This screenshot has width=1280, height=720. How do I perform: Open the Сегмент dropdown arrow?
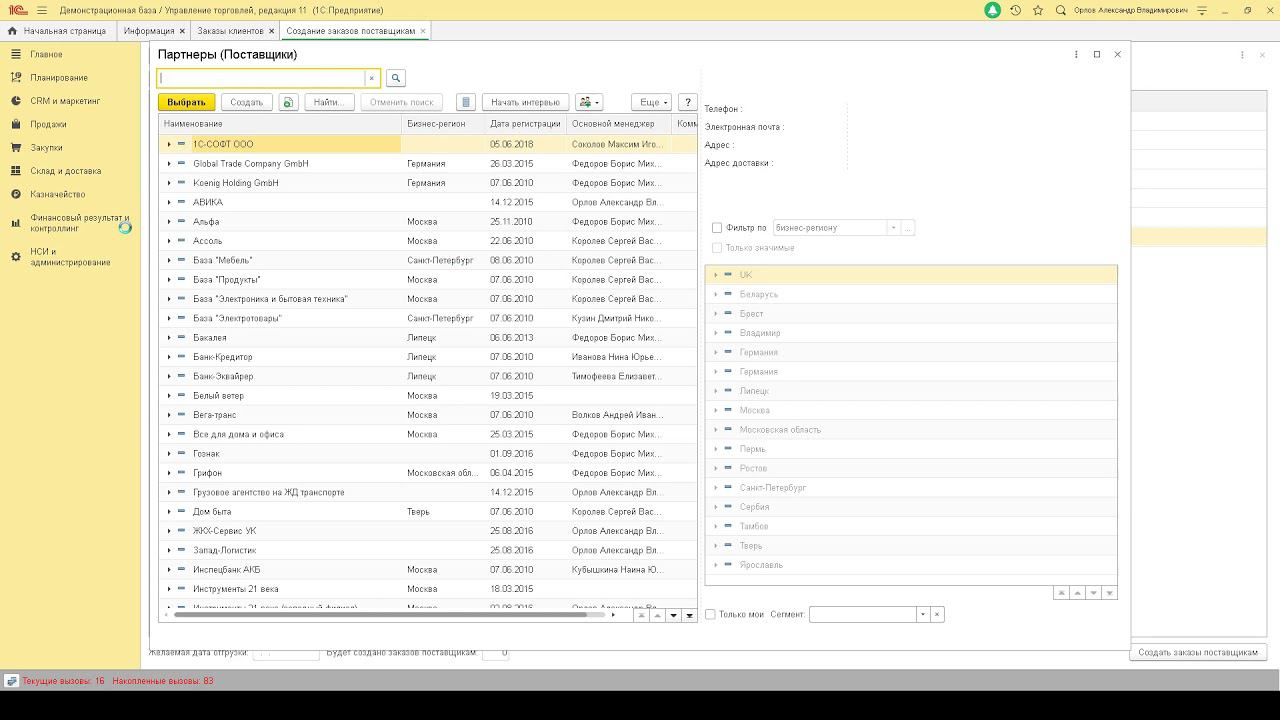coord(922,614)
